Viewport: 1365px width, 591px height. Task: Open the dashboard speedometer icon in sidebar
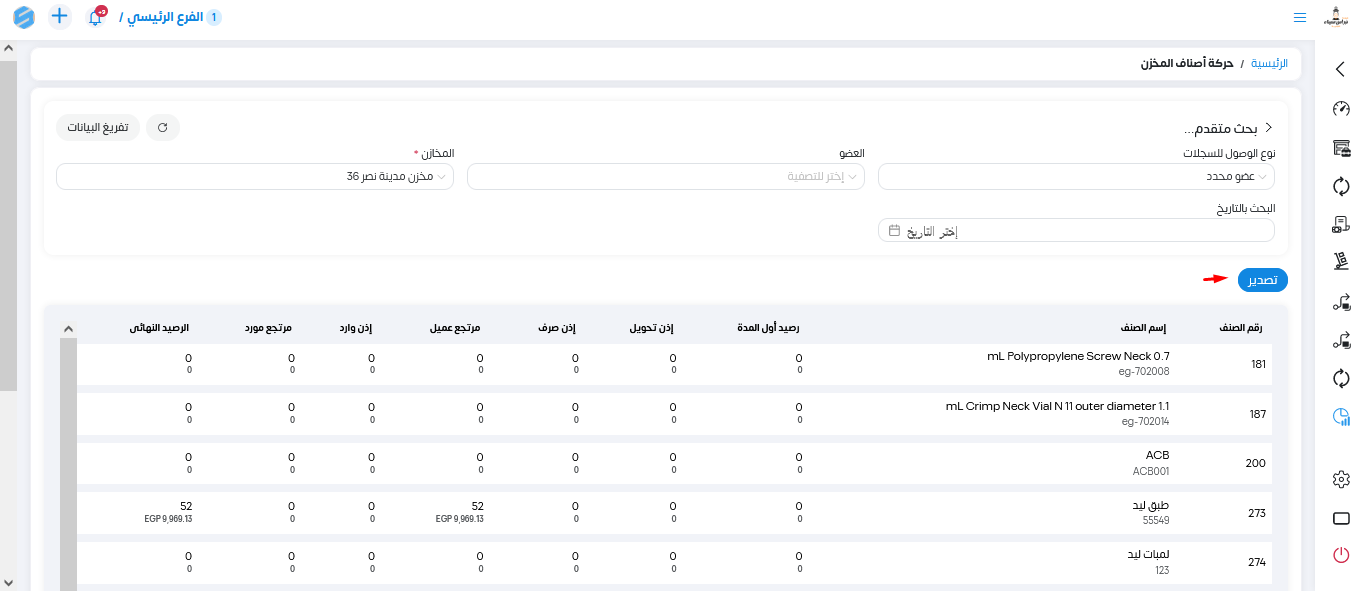click(1341, 109)
